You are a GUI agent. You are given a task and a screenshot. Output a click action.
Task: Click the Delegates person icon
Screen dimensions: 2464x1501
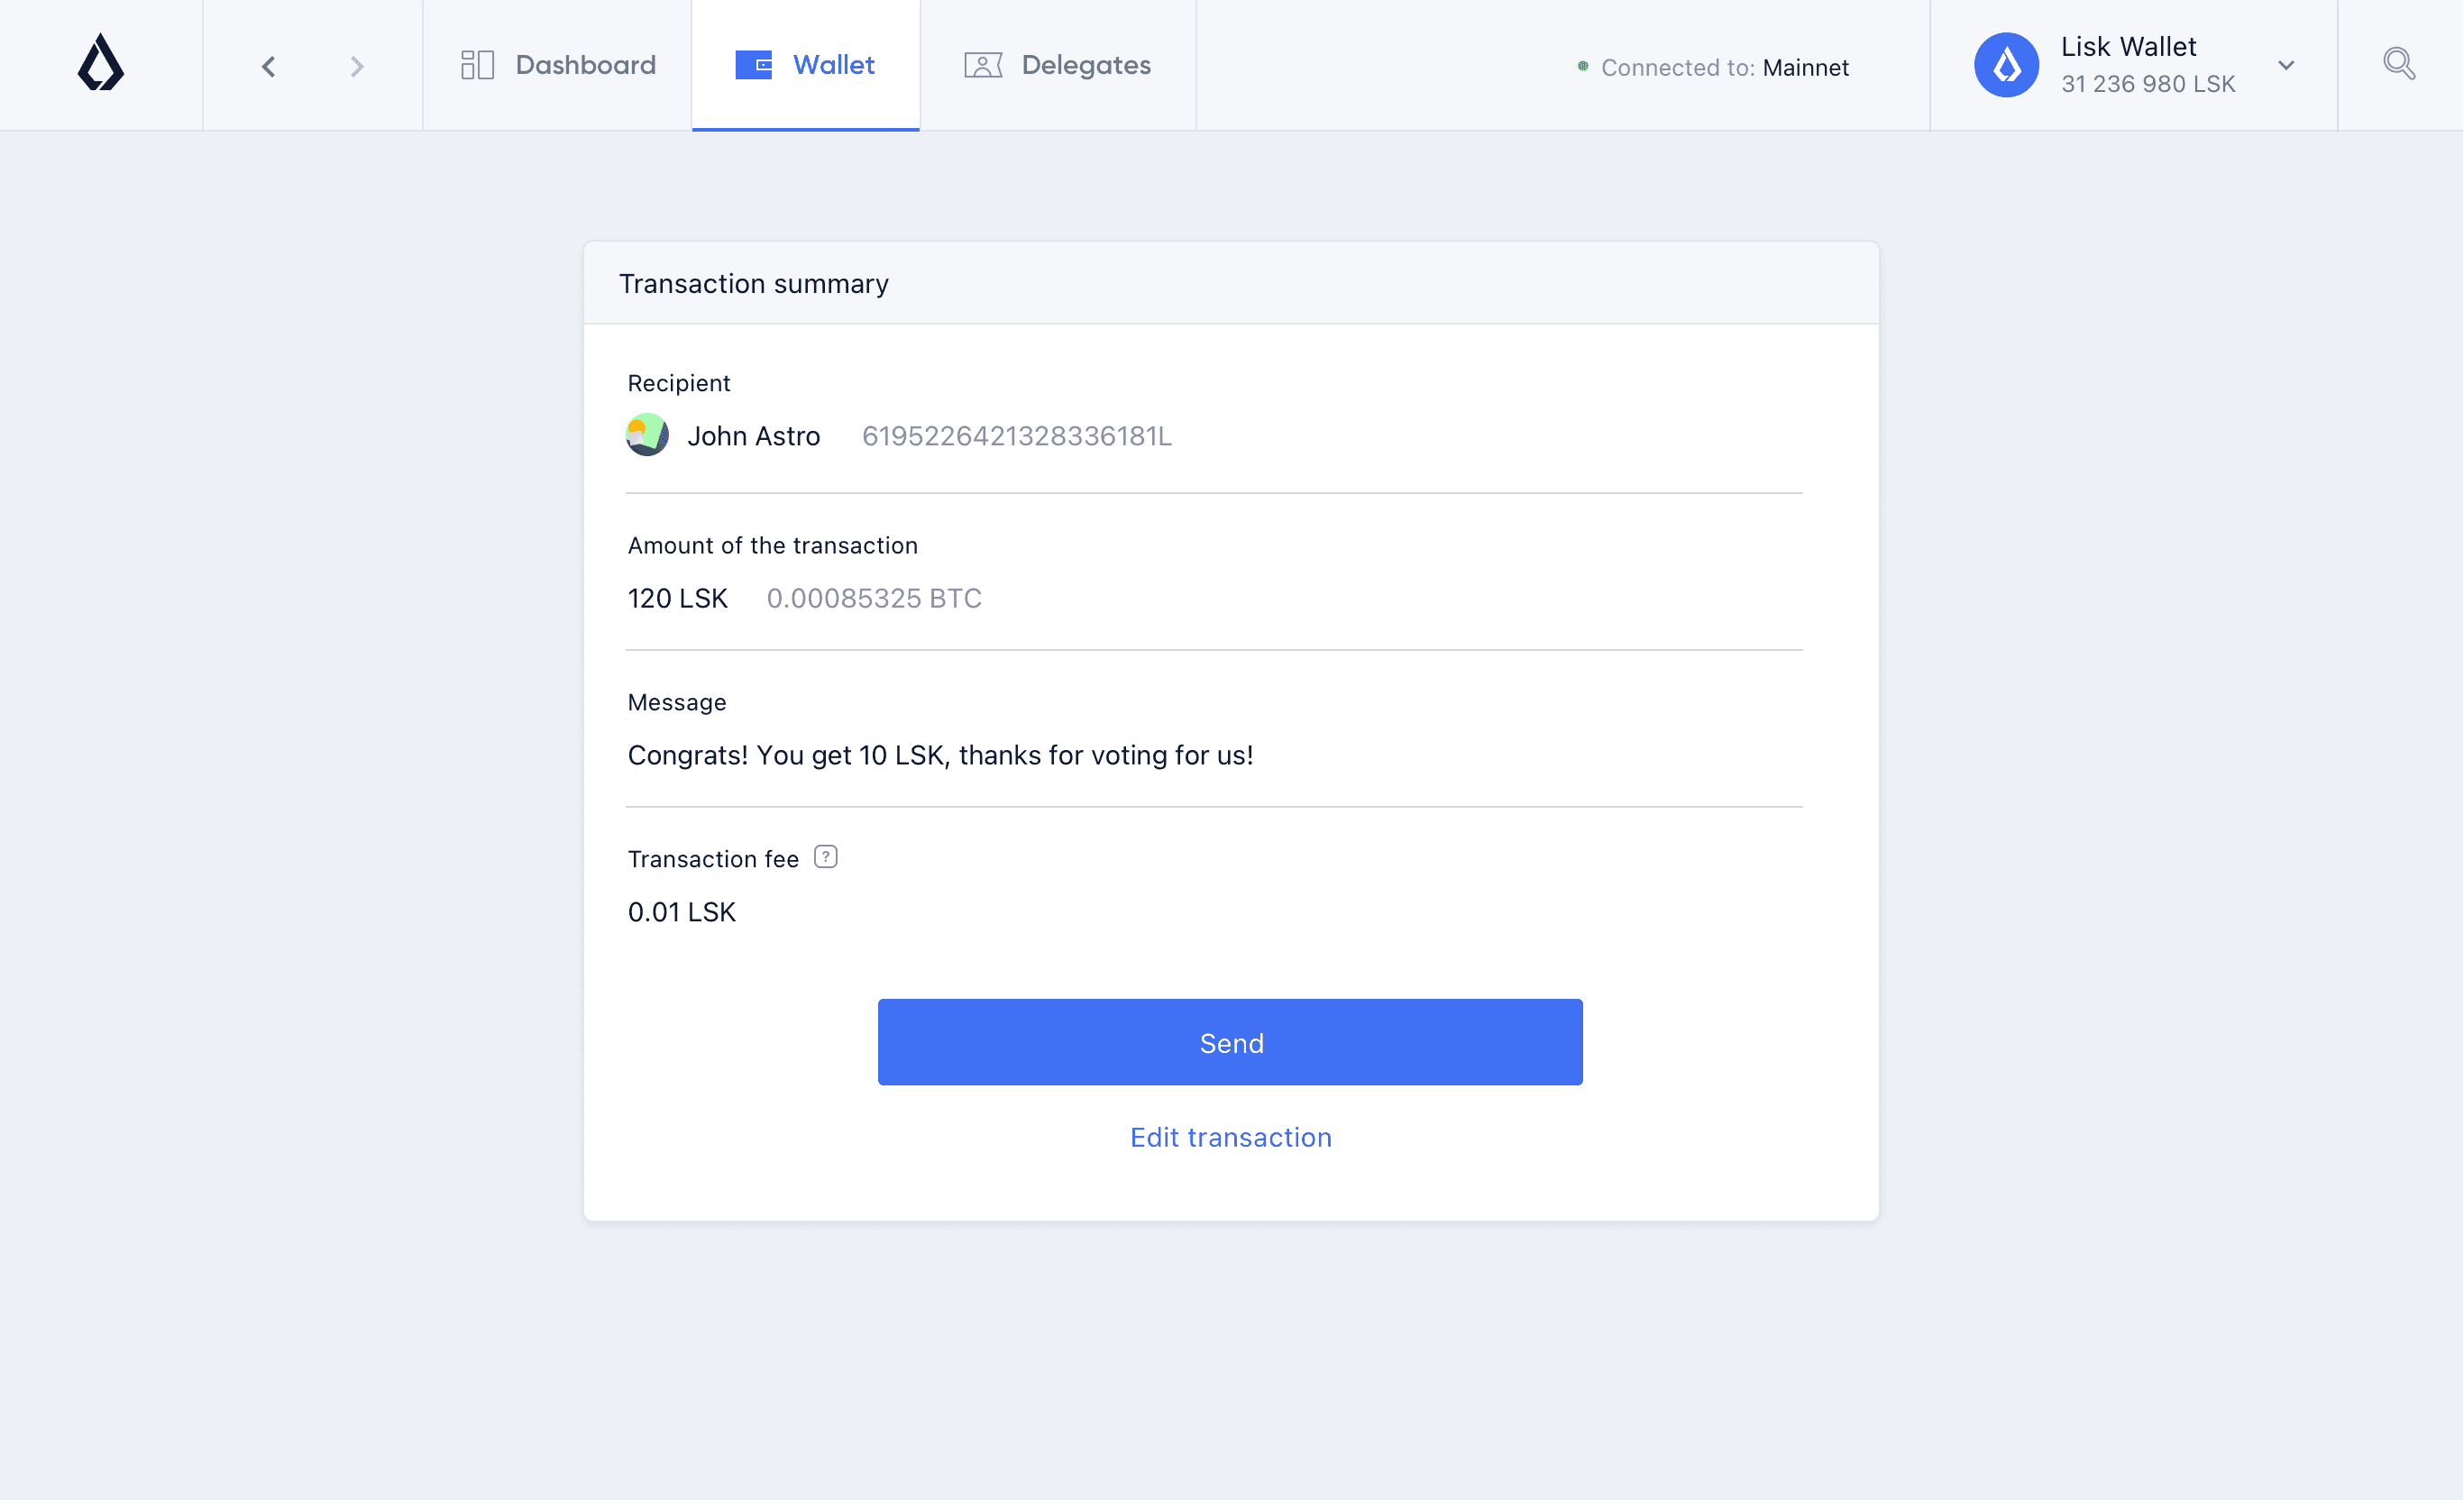click(x=984, y=64)
